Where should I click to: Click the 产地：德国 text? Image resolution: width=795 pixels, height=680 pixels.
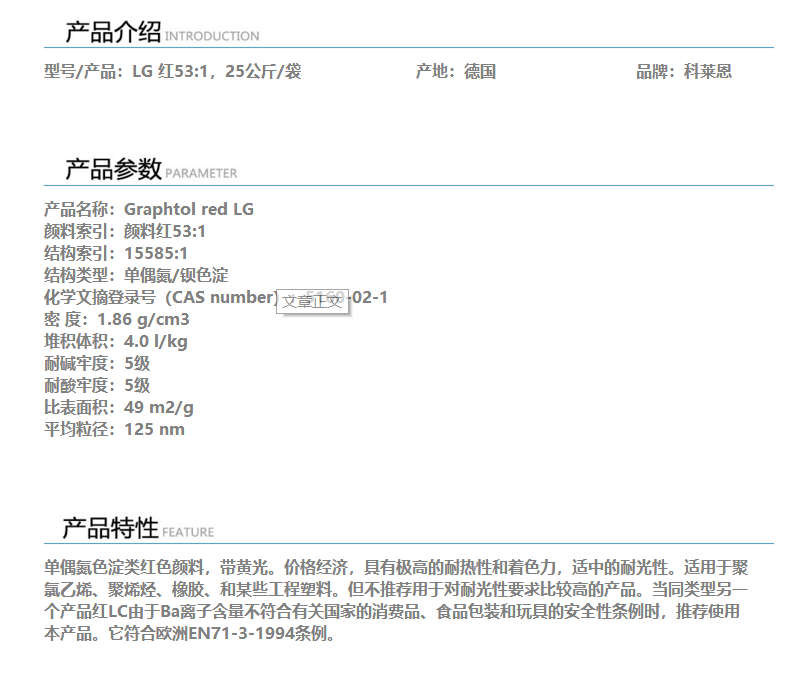[455, 71]
